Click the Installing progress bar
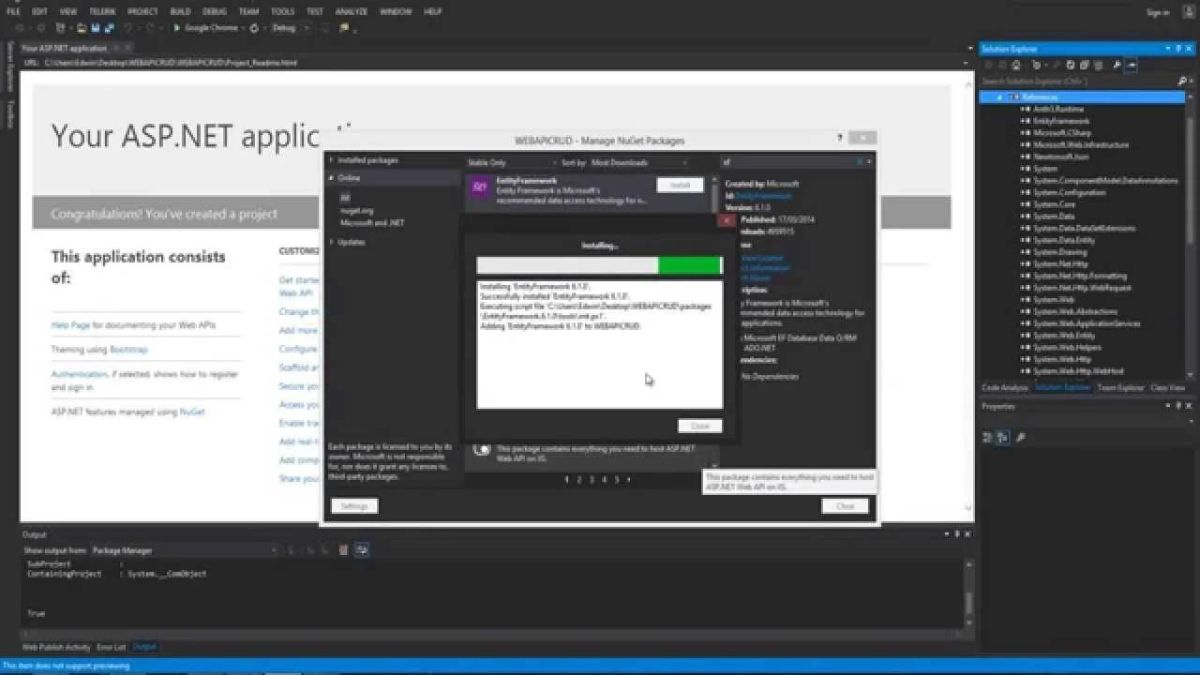1200x675 pixels. point(599,265)
